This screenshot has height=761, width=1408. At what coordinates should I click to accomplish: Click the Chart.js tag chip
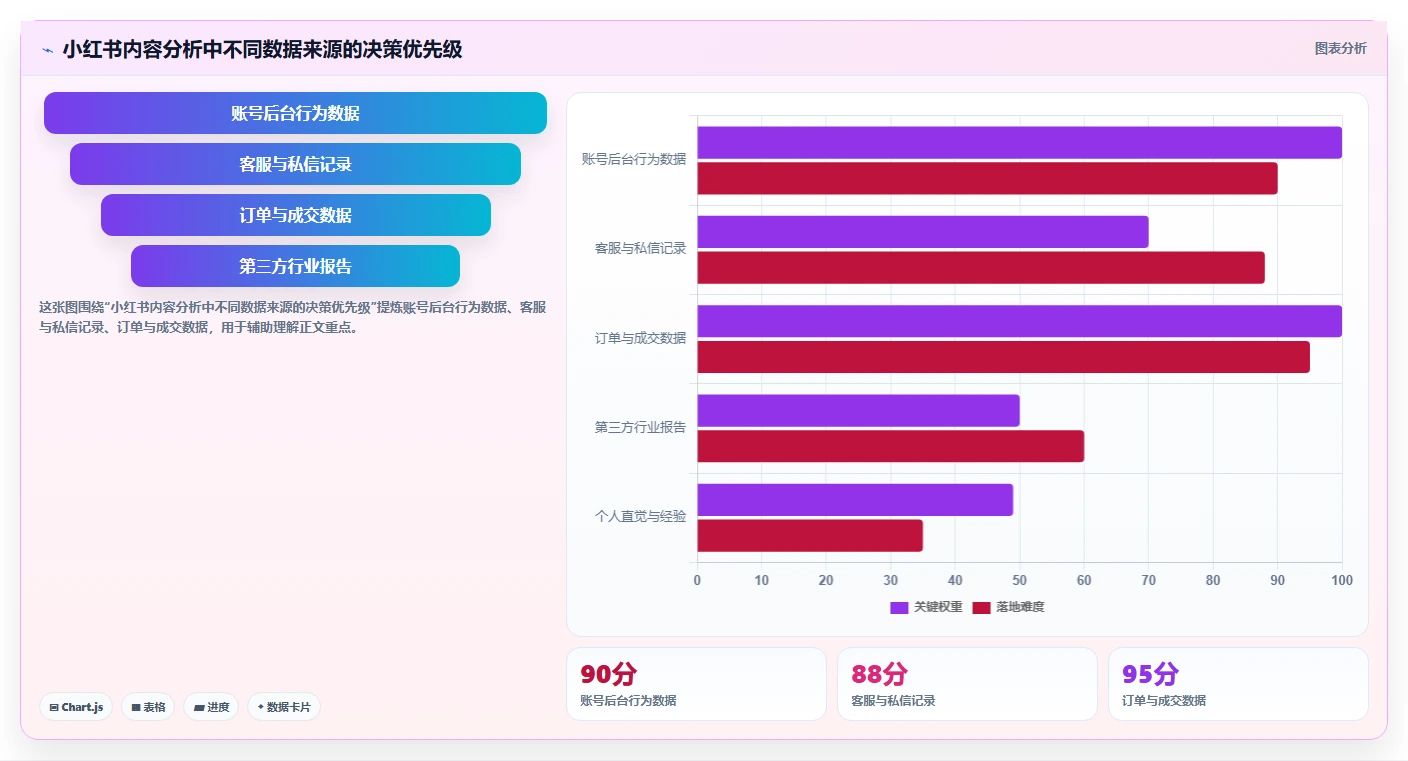[x=77, y=707]
